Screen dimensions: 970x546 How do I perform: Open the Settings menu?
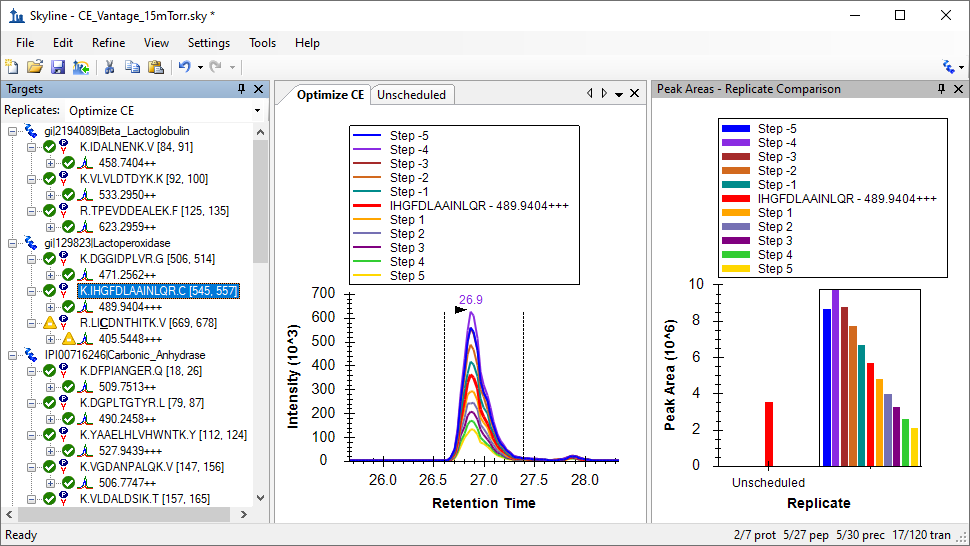[208, 43]
